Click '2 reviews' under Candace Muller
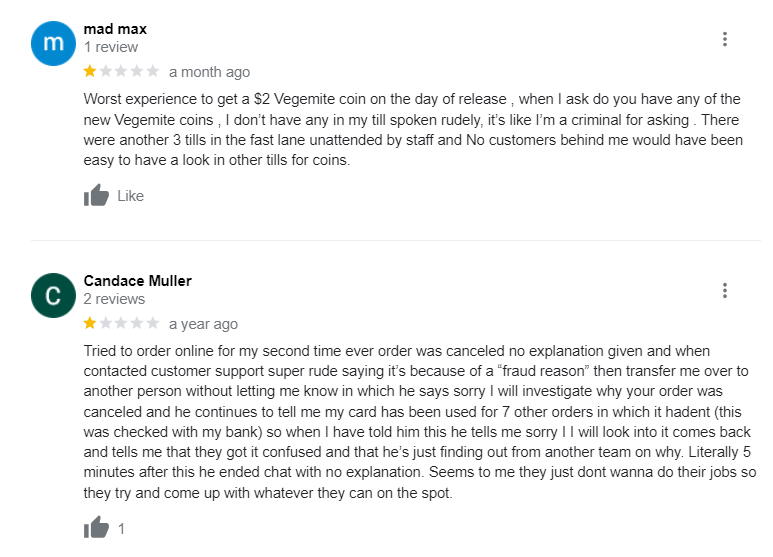Screen dimensions: 773x557 [114, 299]
